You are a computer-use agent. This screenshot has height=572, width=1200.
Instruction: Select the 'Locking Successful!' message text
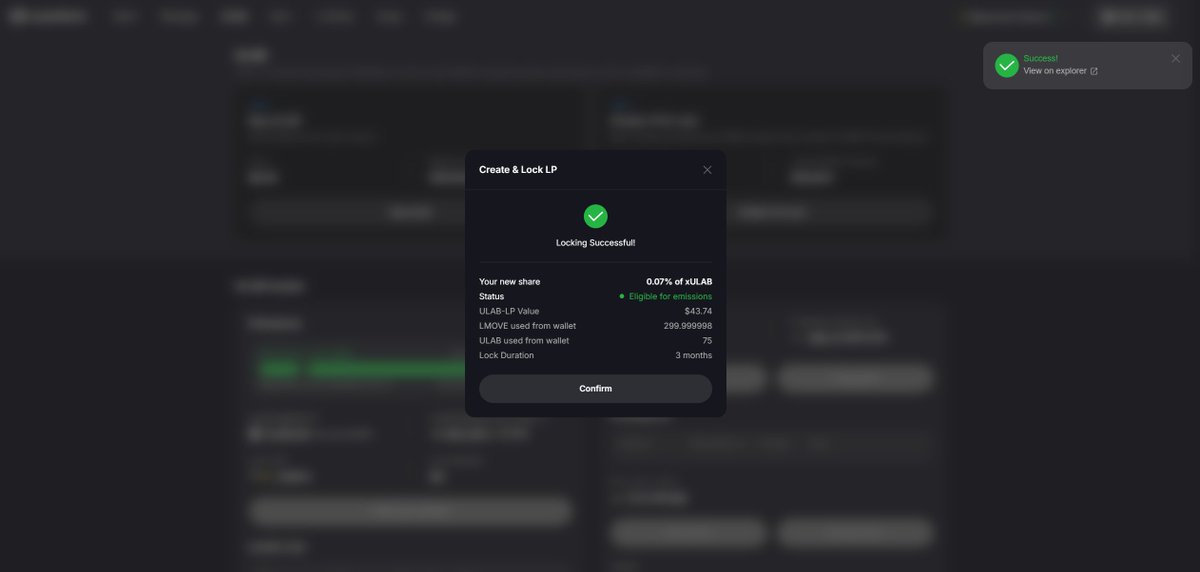596,243
